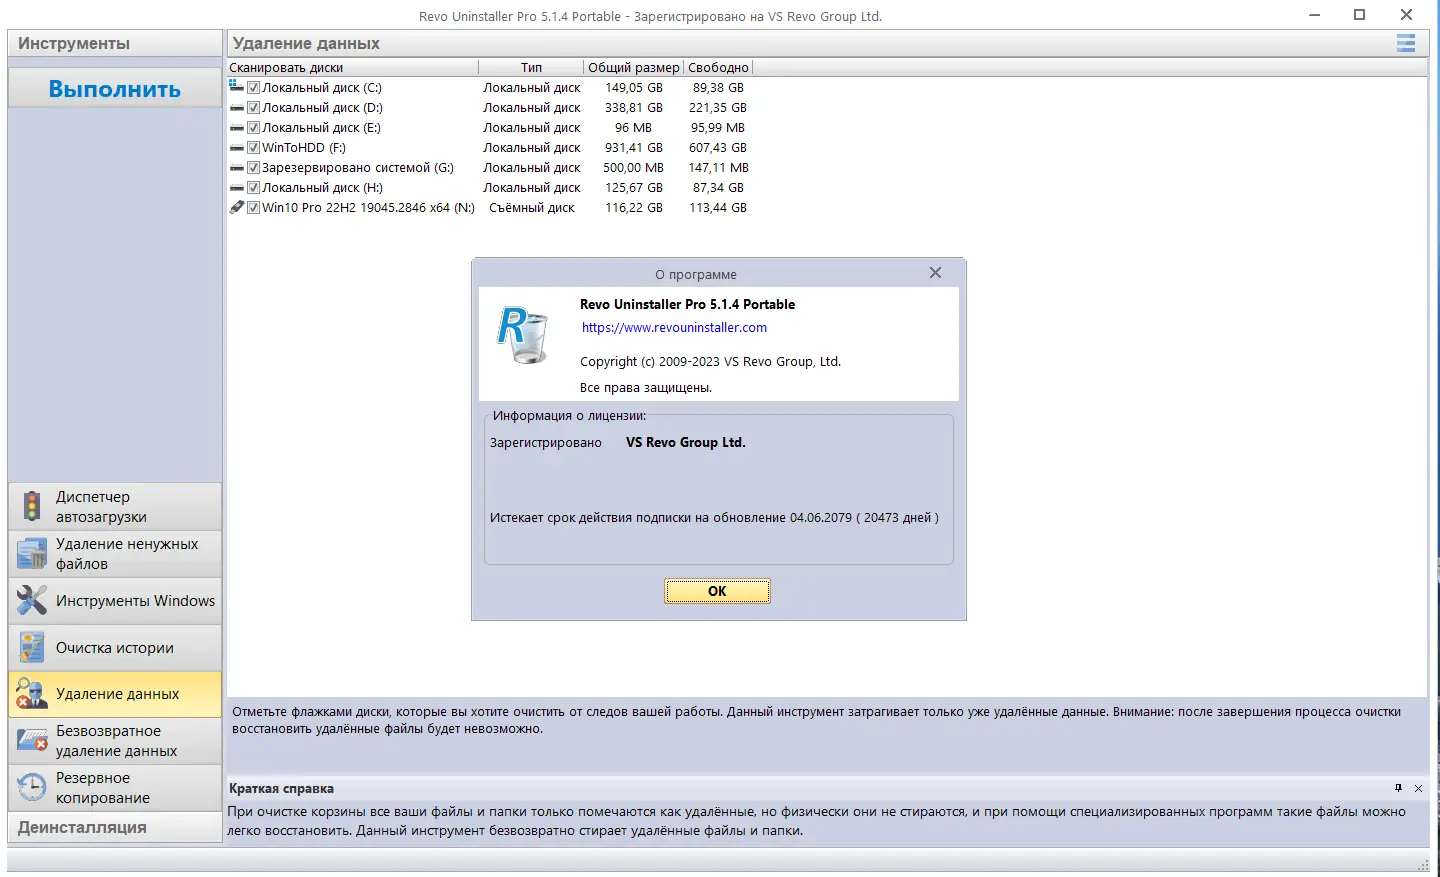
Task: Sort by the Сканировать диски column header
Action: point(353,67)
